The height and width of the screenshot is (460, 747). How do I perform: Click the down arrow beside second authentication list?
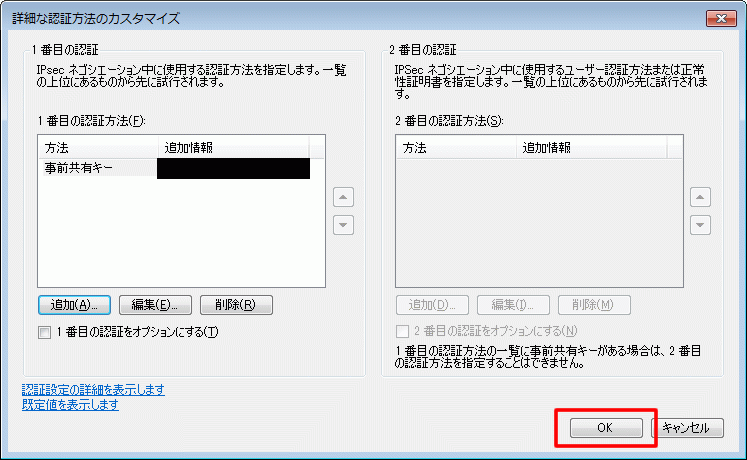(700, 225)
